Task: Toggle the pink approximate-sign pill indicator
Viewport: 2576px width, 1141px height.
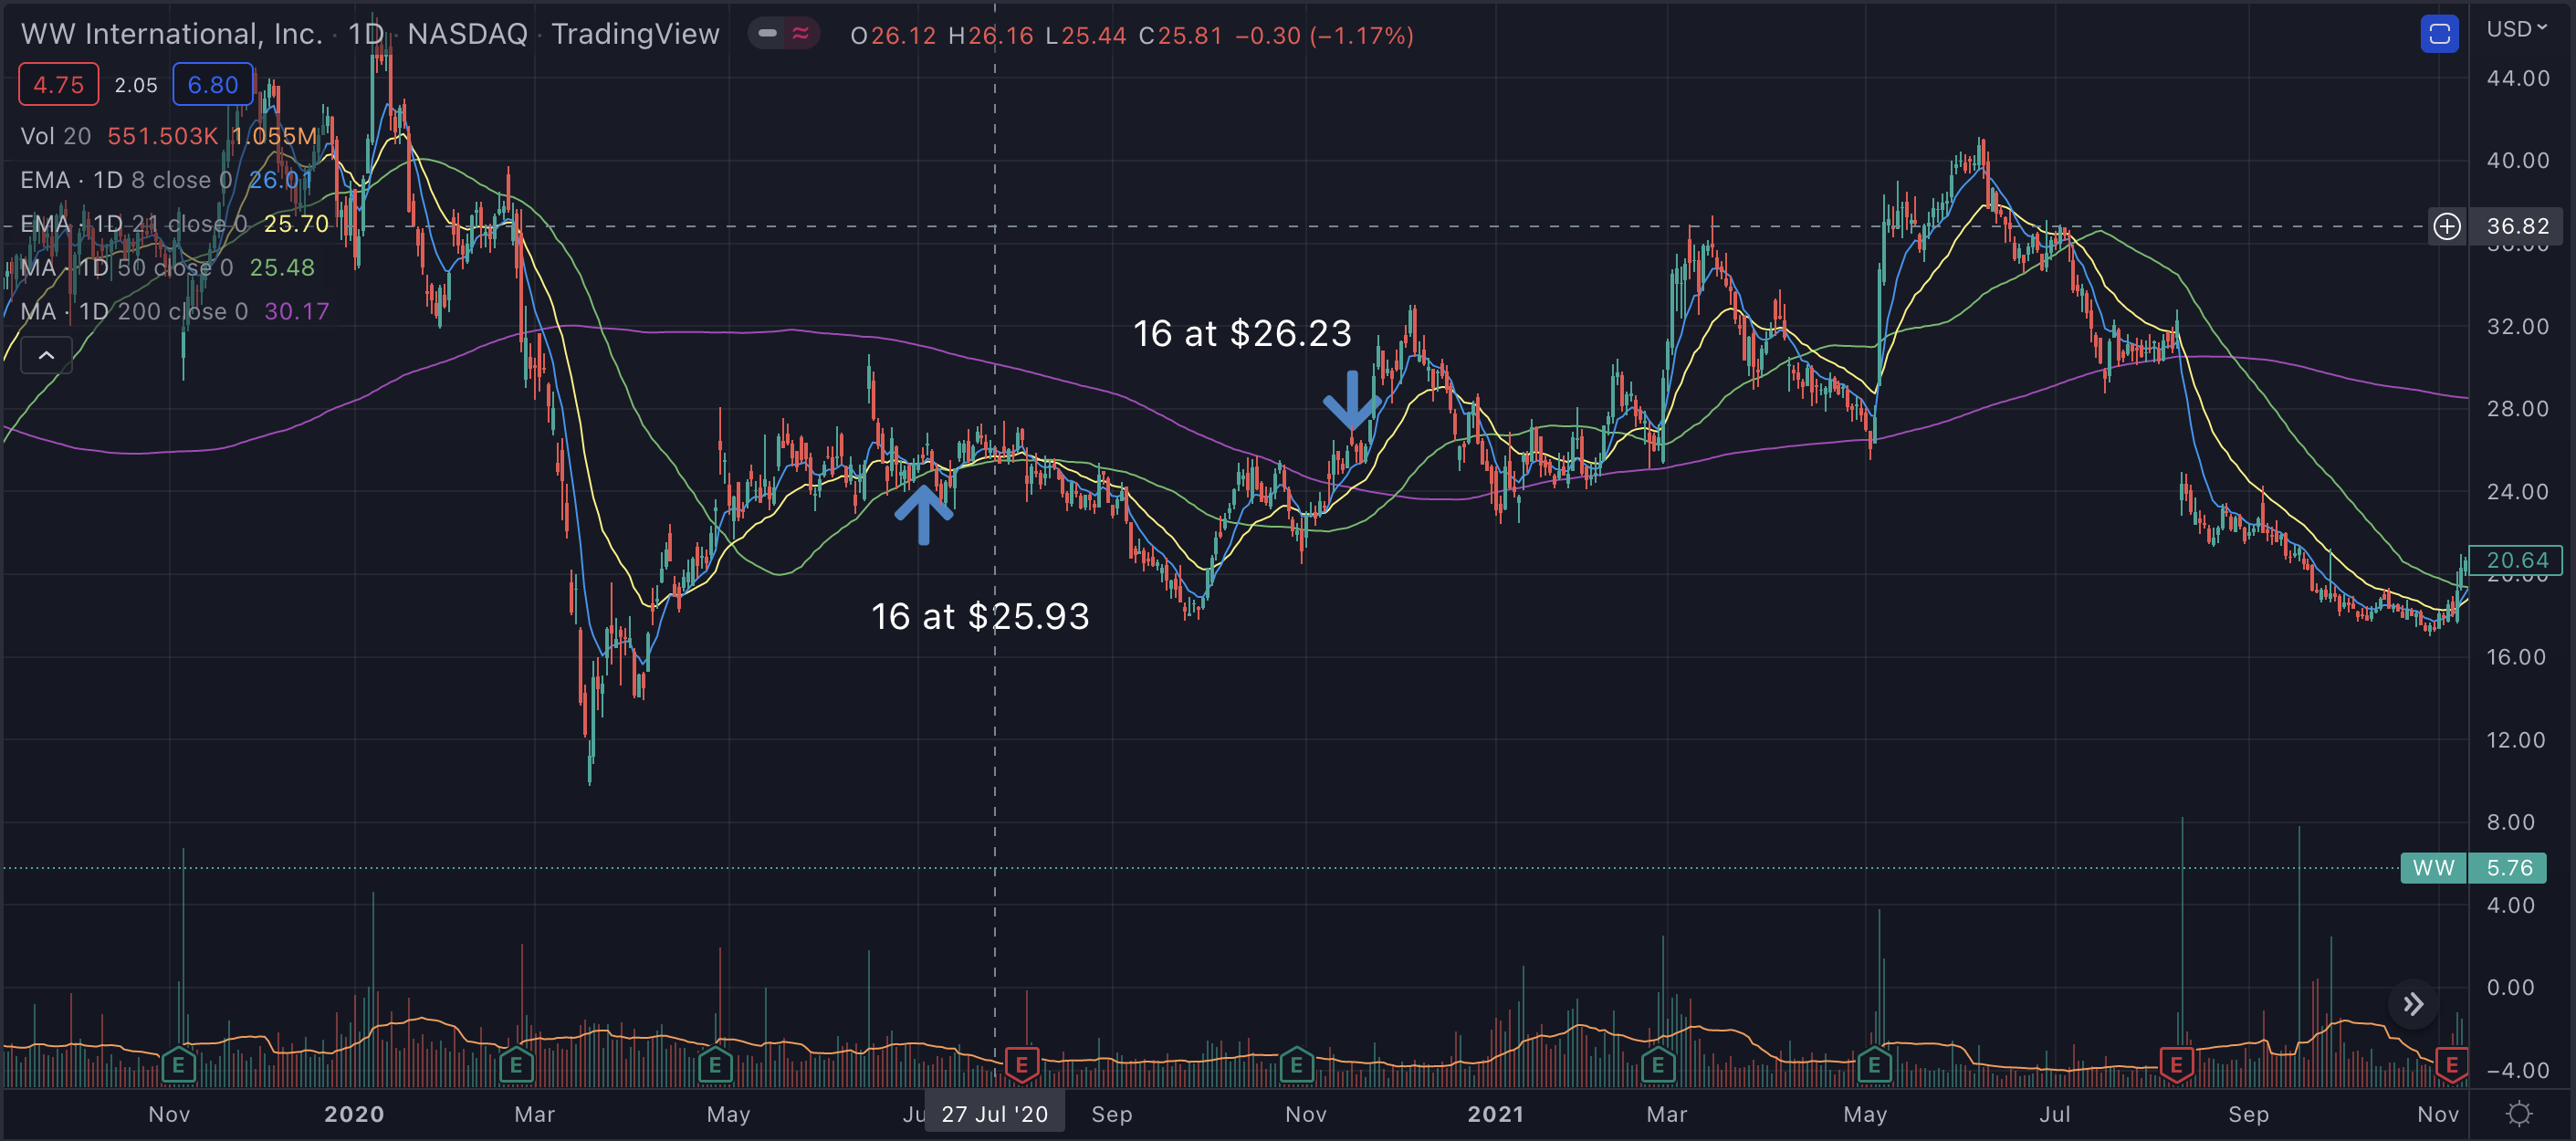Action: pyautogui.click(x=801, y=34)
